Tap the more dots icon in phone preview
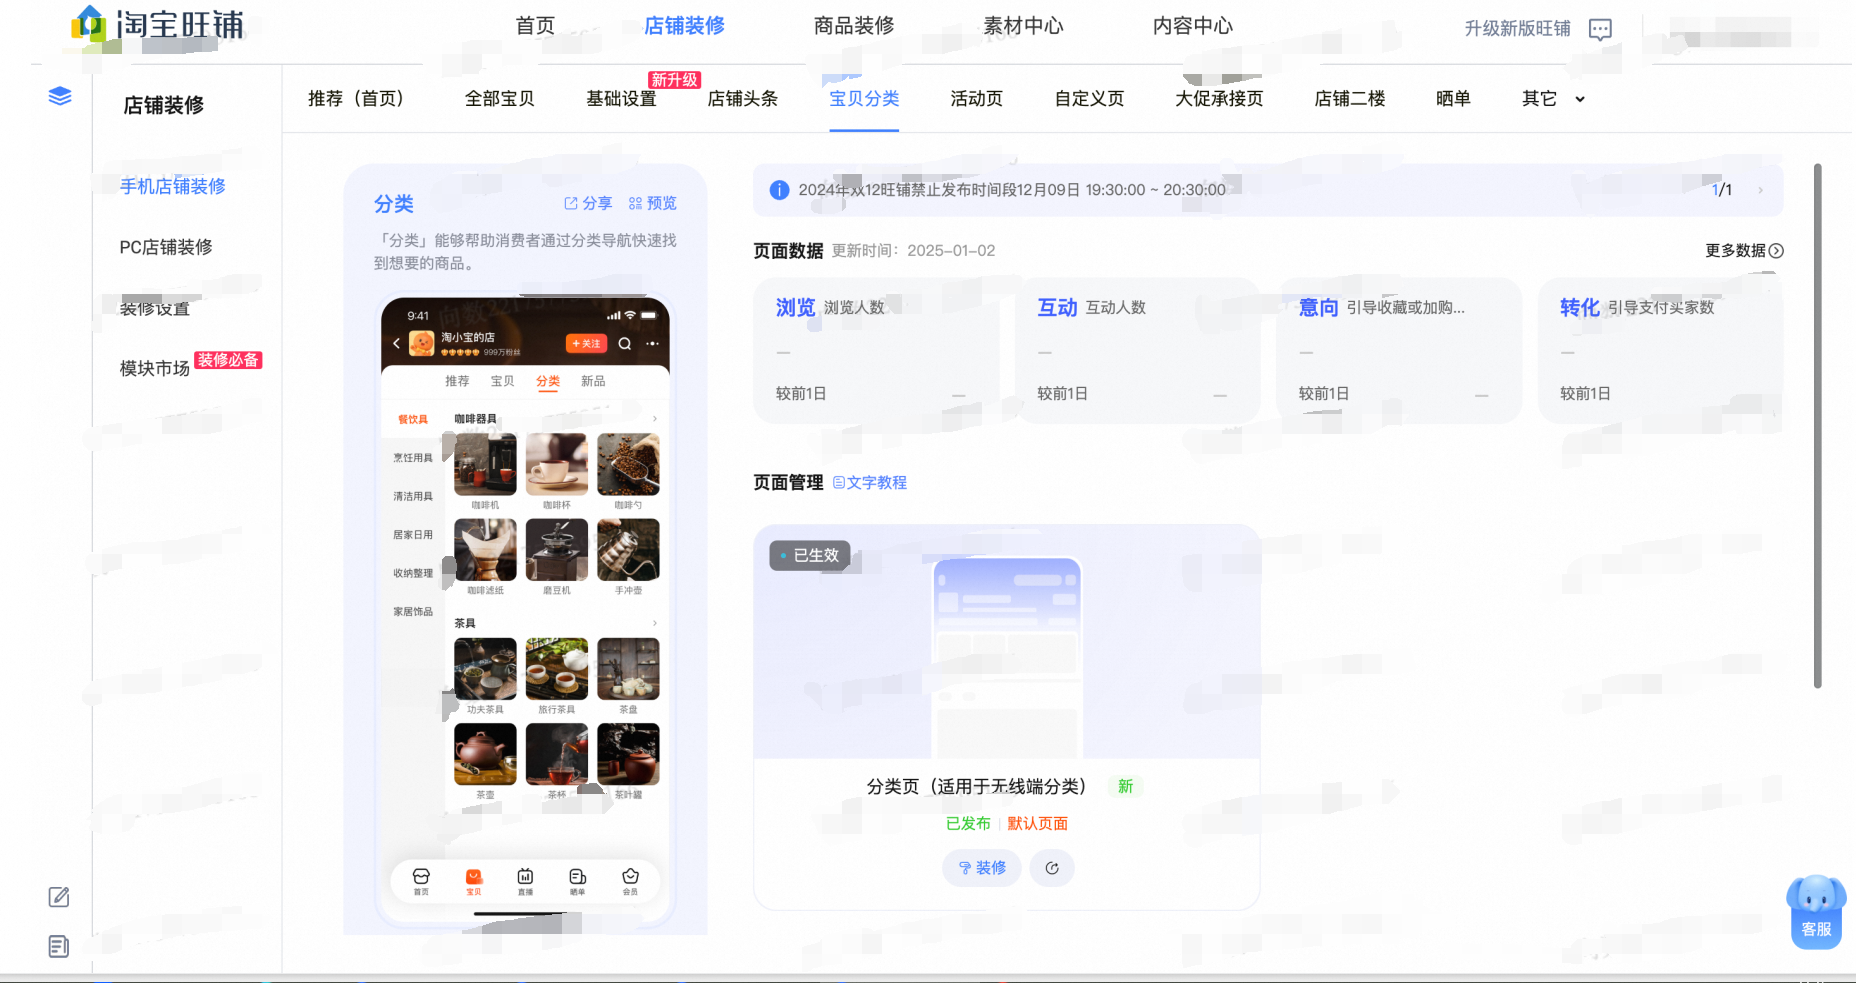Screen dimensions: 1856x983 (x=652, y=343)
